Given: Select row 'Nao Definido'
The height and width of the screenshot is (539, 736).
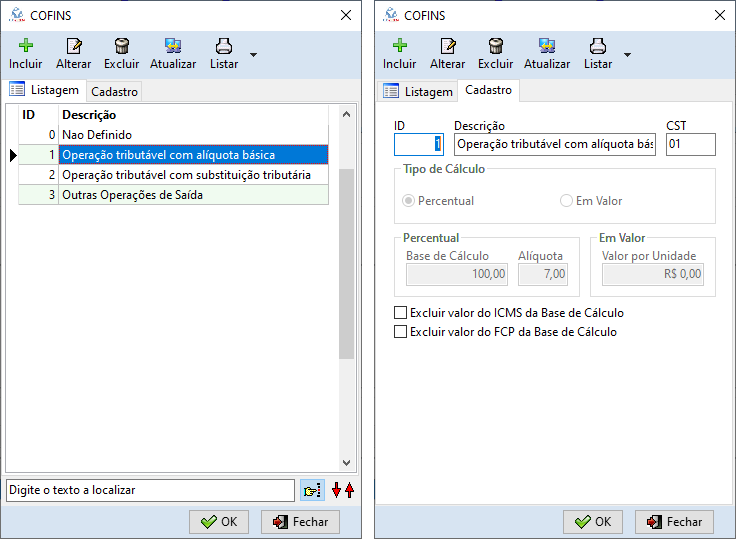Looking at the screenshot, I should pos(174,135).
